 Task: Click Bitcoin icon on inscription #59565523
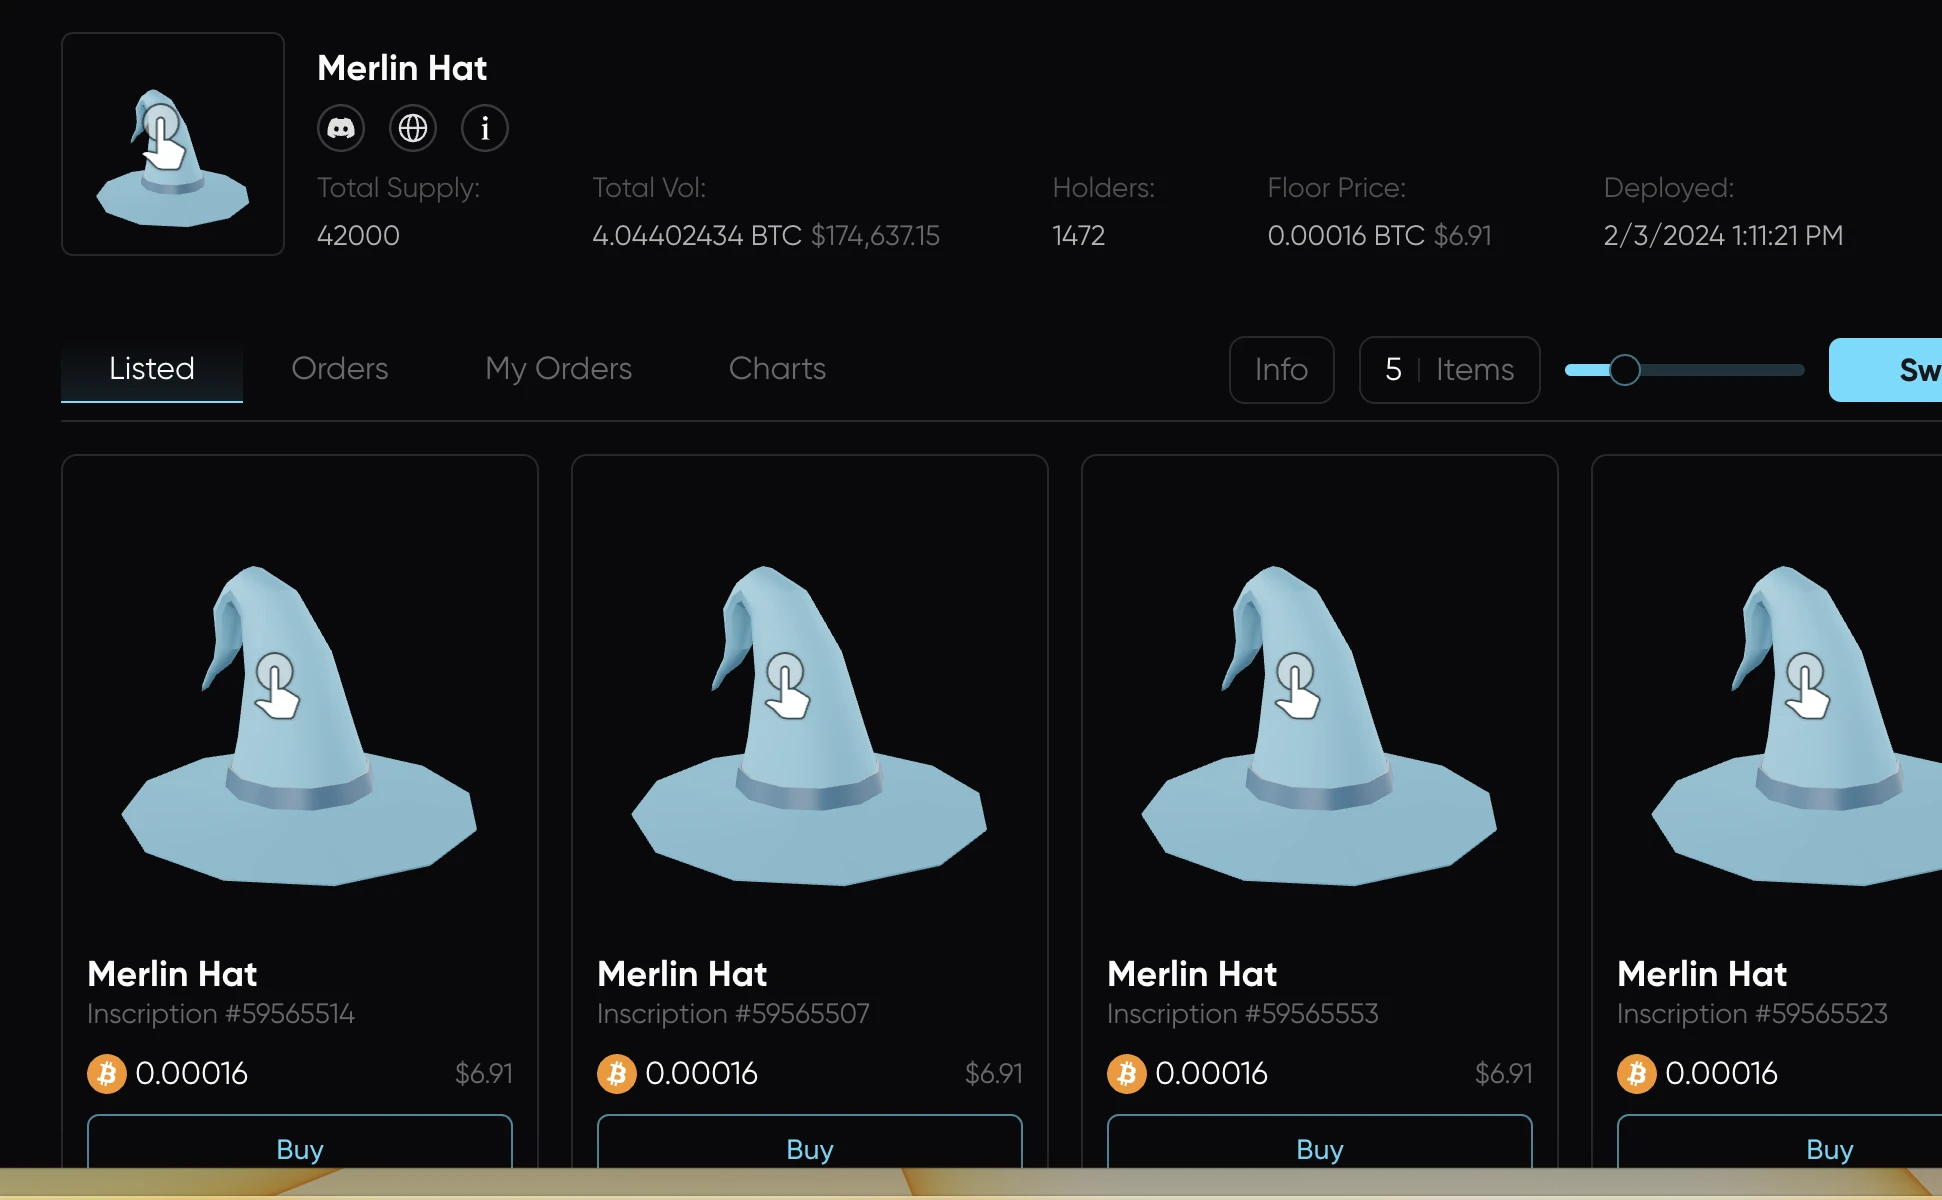point(1637,1074)
